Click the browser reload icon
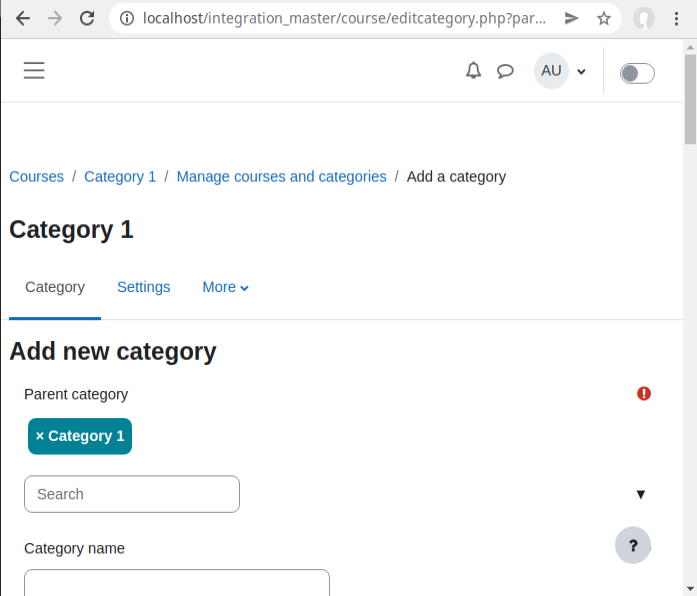The image size is (697, 596). (87, 18)
